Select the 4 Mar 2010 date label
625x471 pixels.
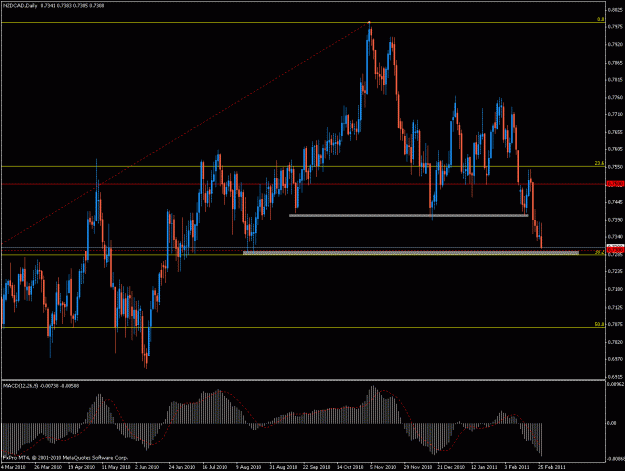pyautogui.click(x=14, y=467)
